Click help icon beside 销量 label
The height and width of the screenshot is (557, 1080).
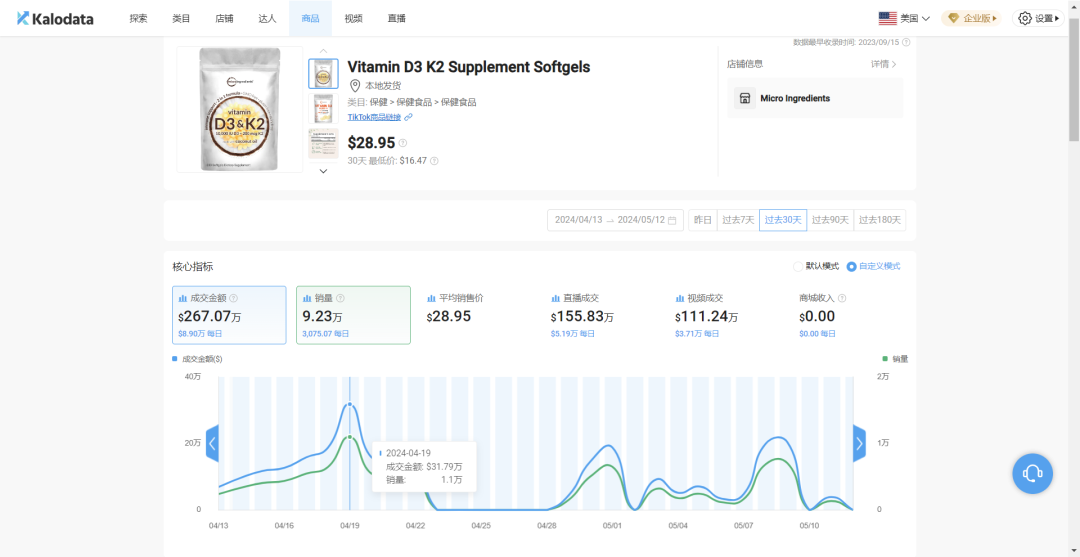point(341,298)
